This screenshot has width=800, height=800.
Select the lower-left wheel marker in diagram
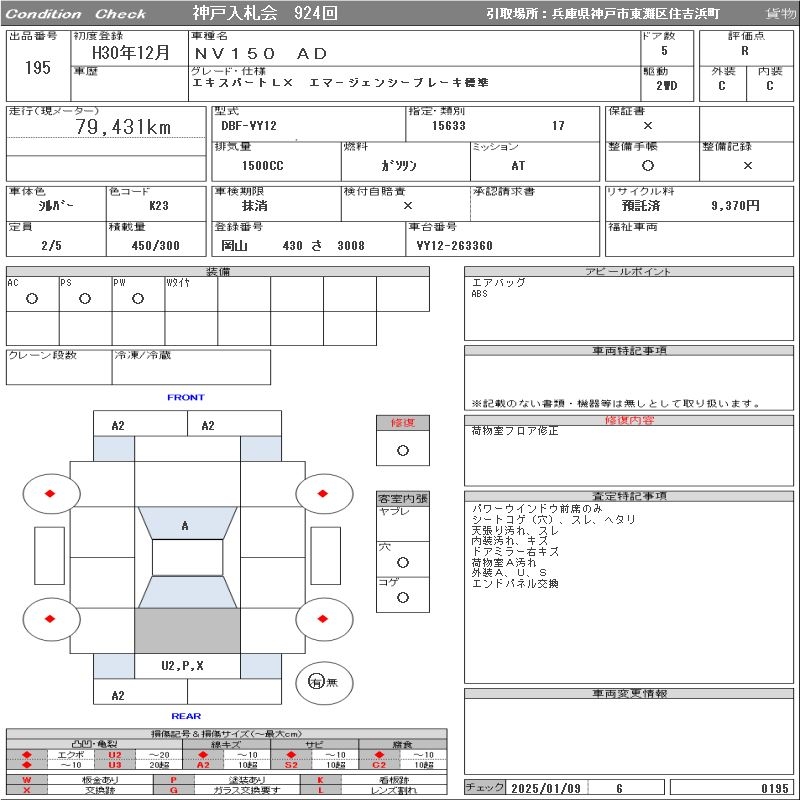coord(50,618)
